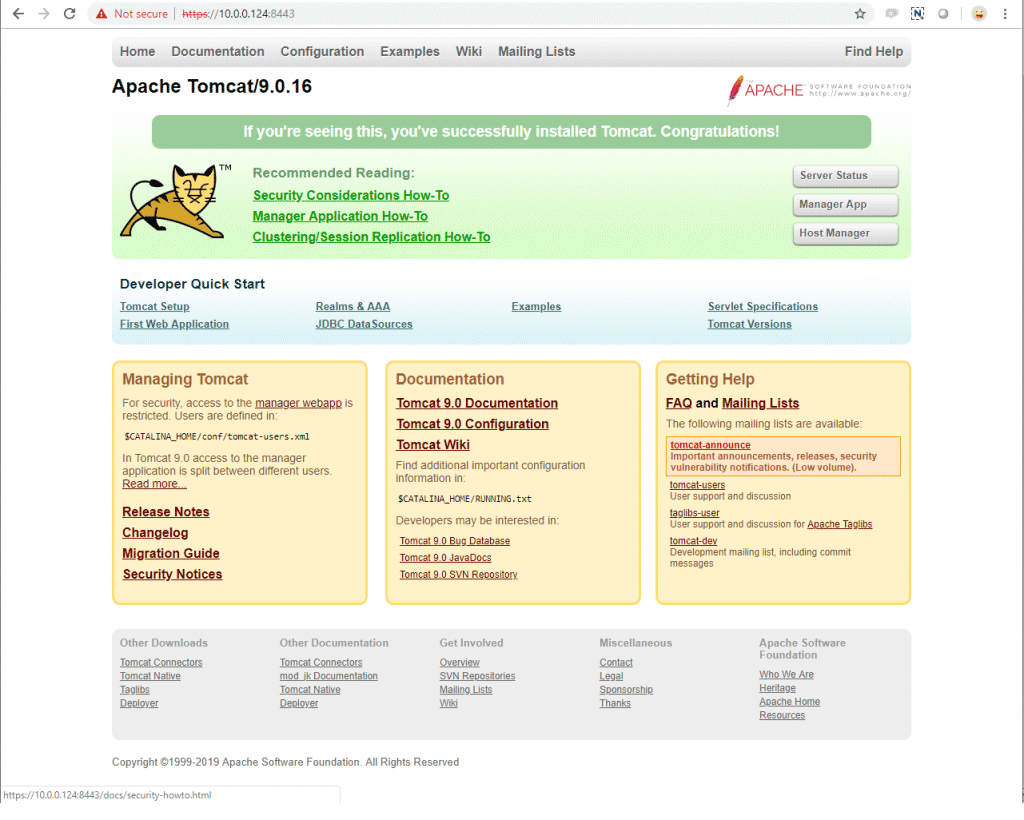Open the Home navigation item

[x=137, y=52]
